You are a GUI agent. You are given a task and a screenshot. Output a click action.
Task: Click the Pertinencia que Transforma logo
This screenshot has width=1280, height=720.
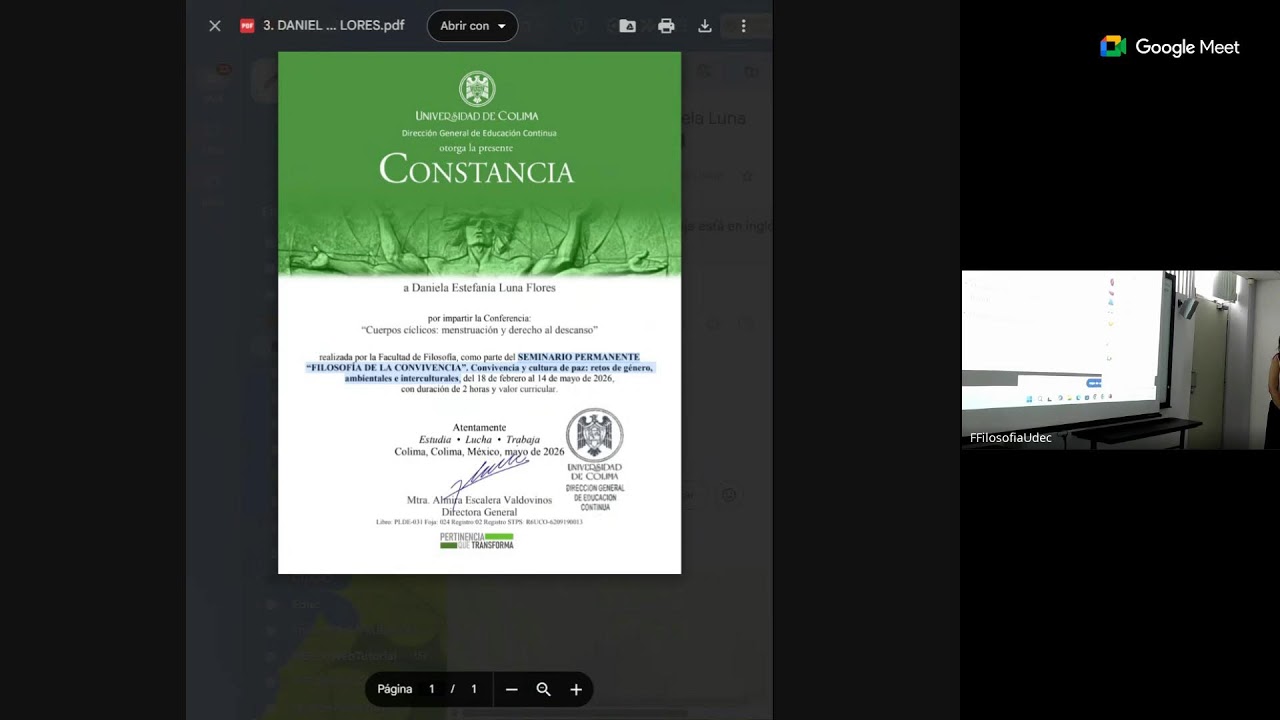pos(477,541)
